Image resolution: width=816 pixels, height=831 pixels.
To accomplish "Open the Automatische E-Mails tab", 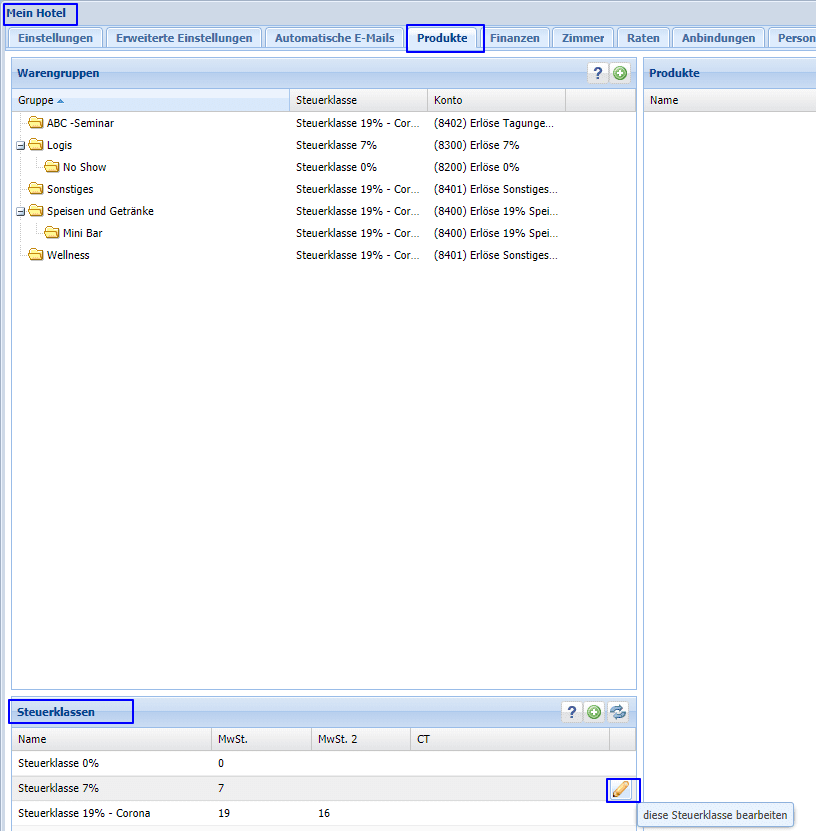I will click(334, 38).
